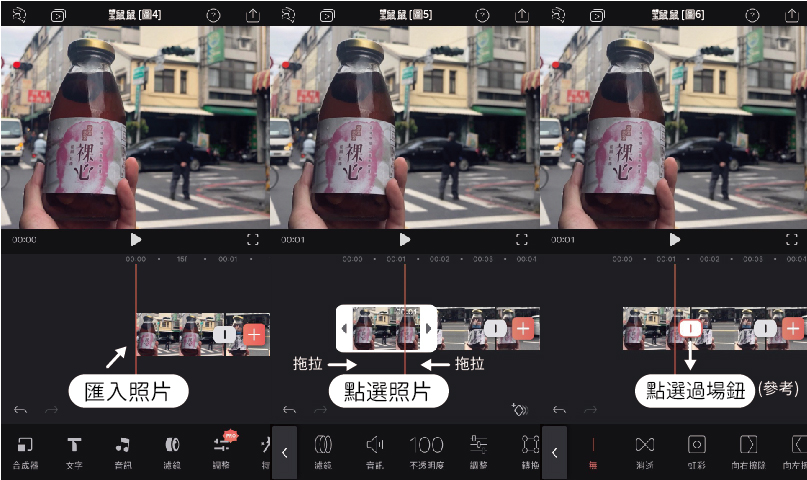Select the 無 (none) transition
The width and height of the screenshot is (807, 480).
(593, 452)
